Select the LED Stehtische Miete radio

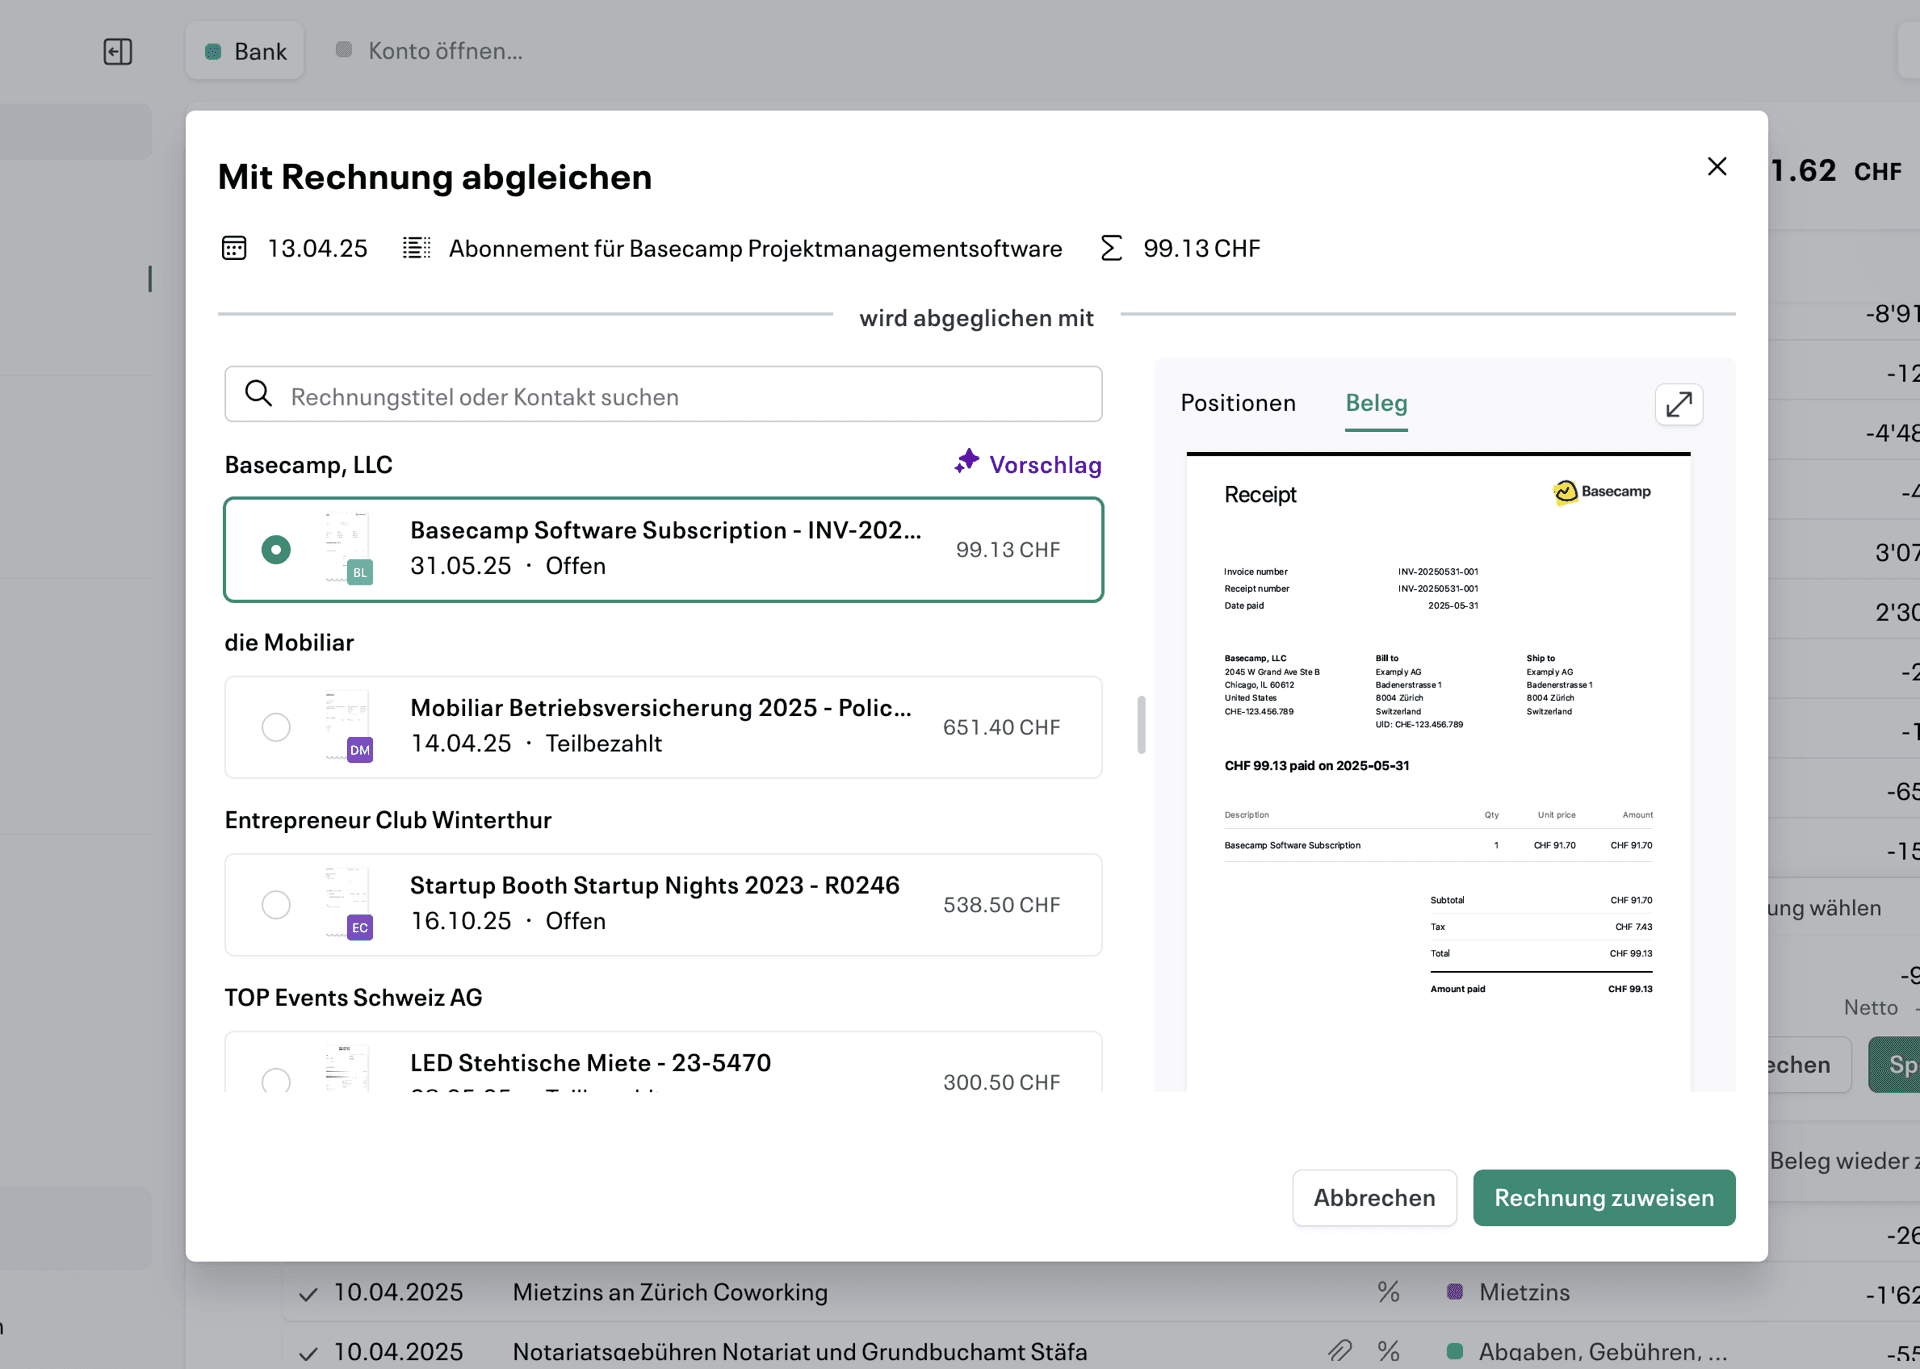point(276,1080)
